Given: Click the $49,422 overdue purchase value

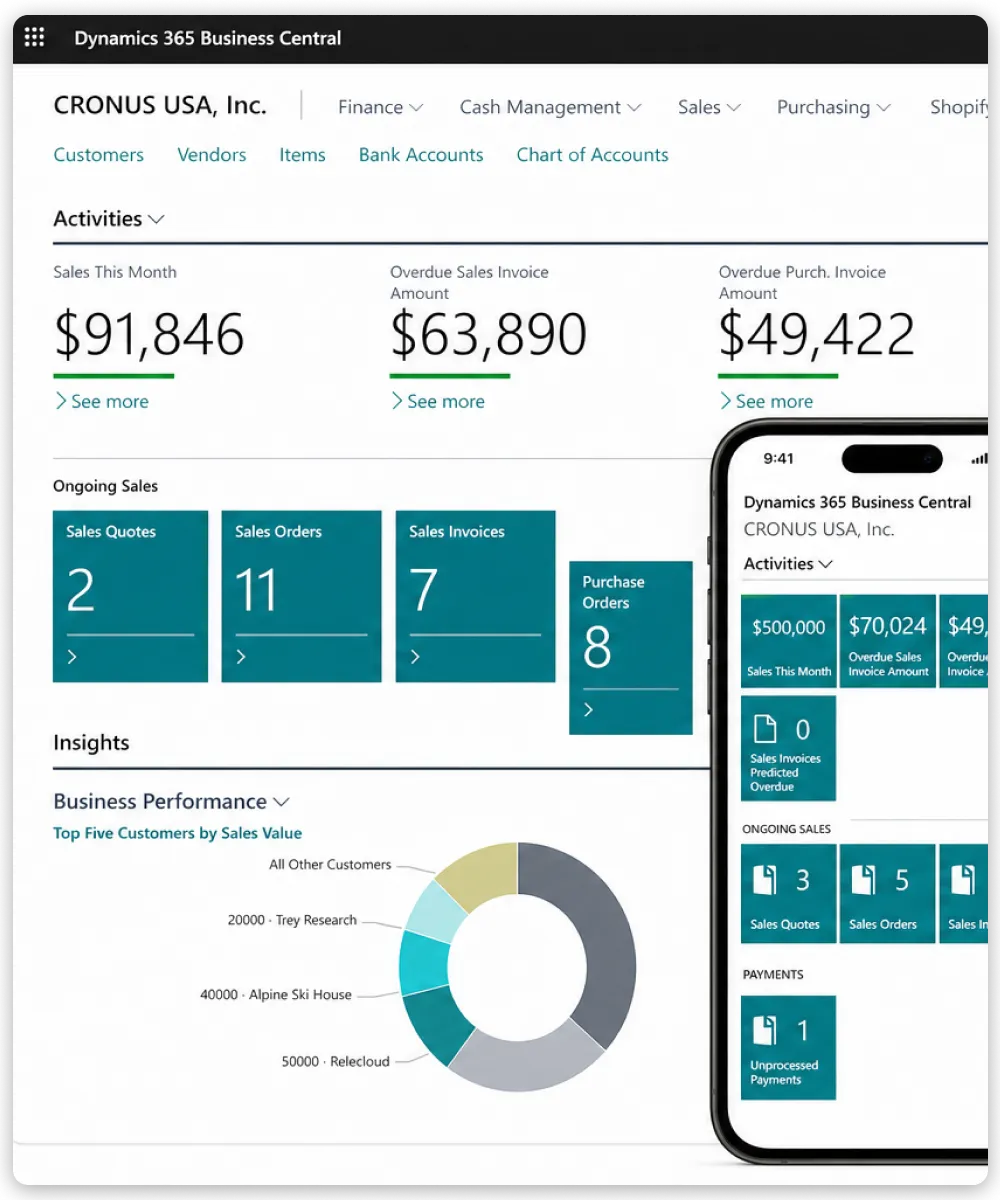Looking at the screenshot, I should pos(817,335).
